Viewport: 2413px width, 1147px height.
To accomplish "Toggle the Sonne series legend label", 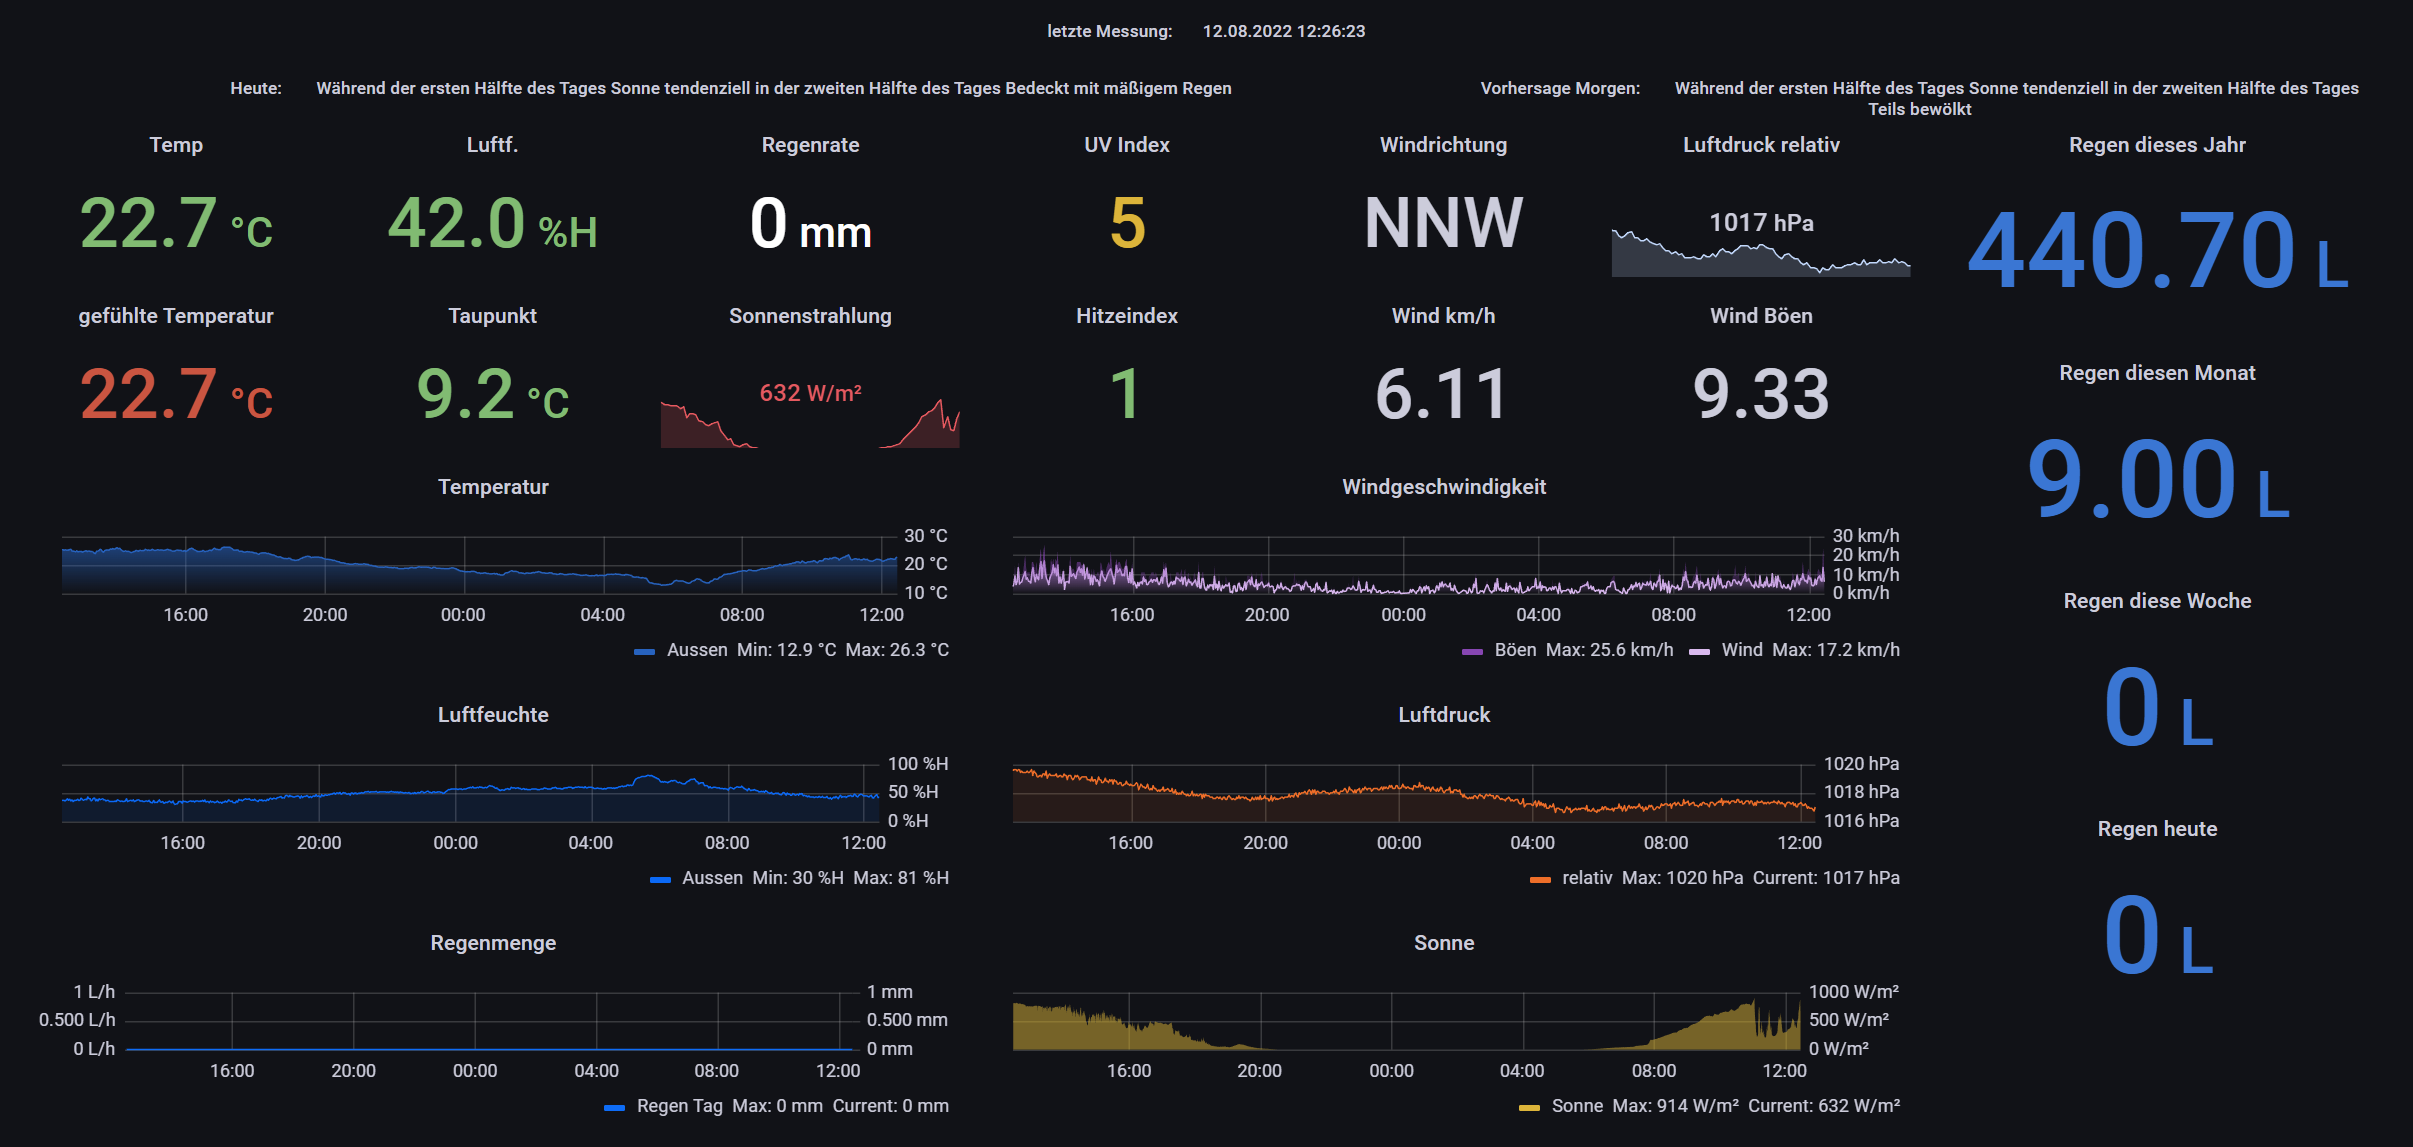I will click(1577, 1106).
